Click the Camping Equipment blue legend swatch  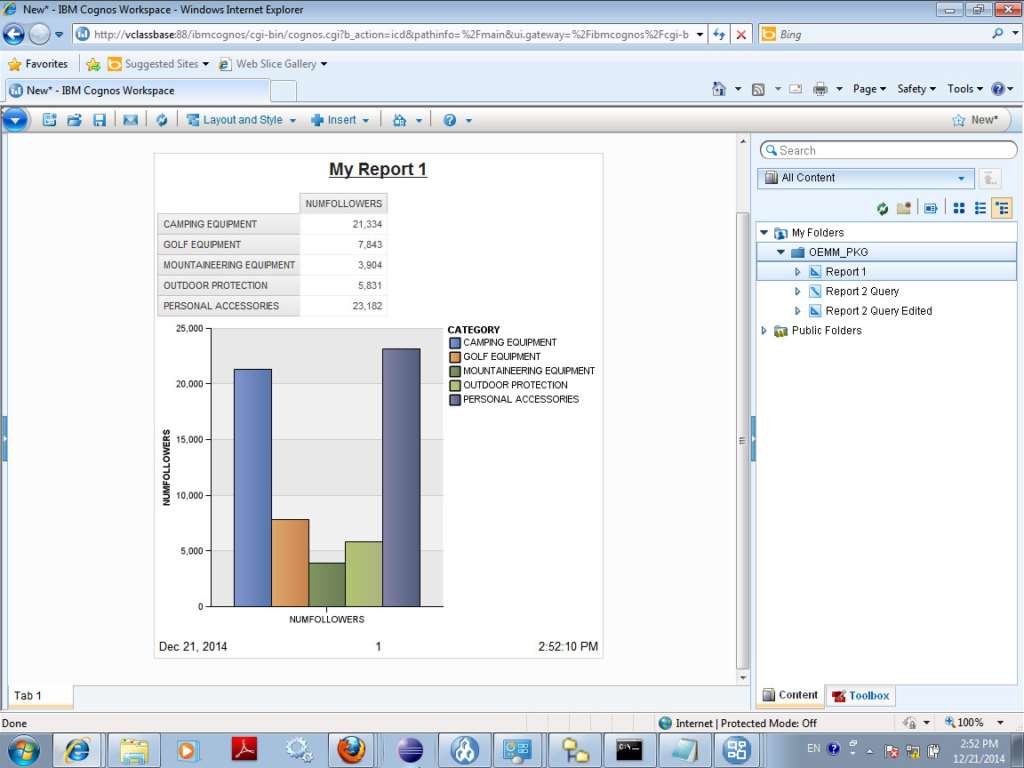pos(455,343)
